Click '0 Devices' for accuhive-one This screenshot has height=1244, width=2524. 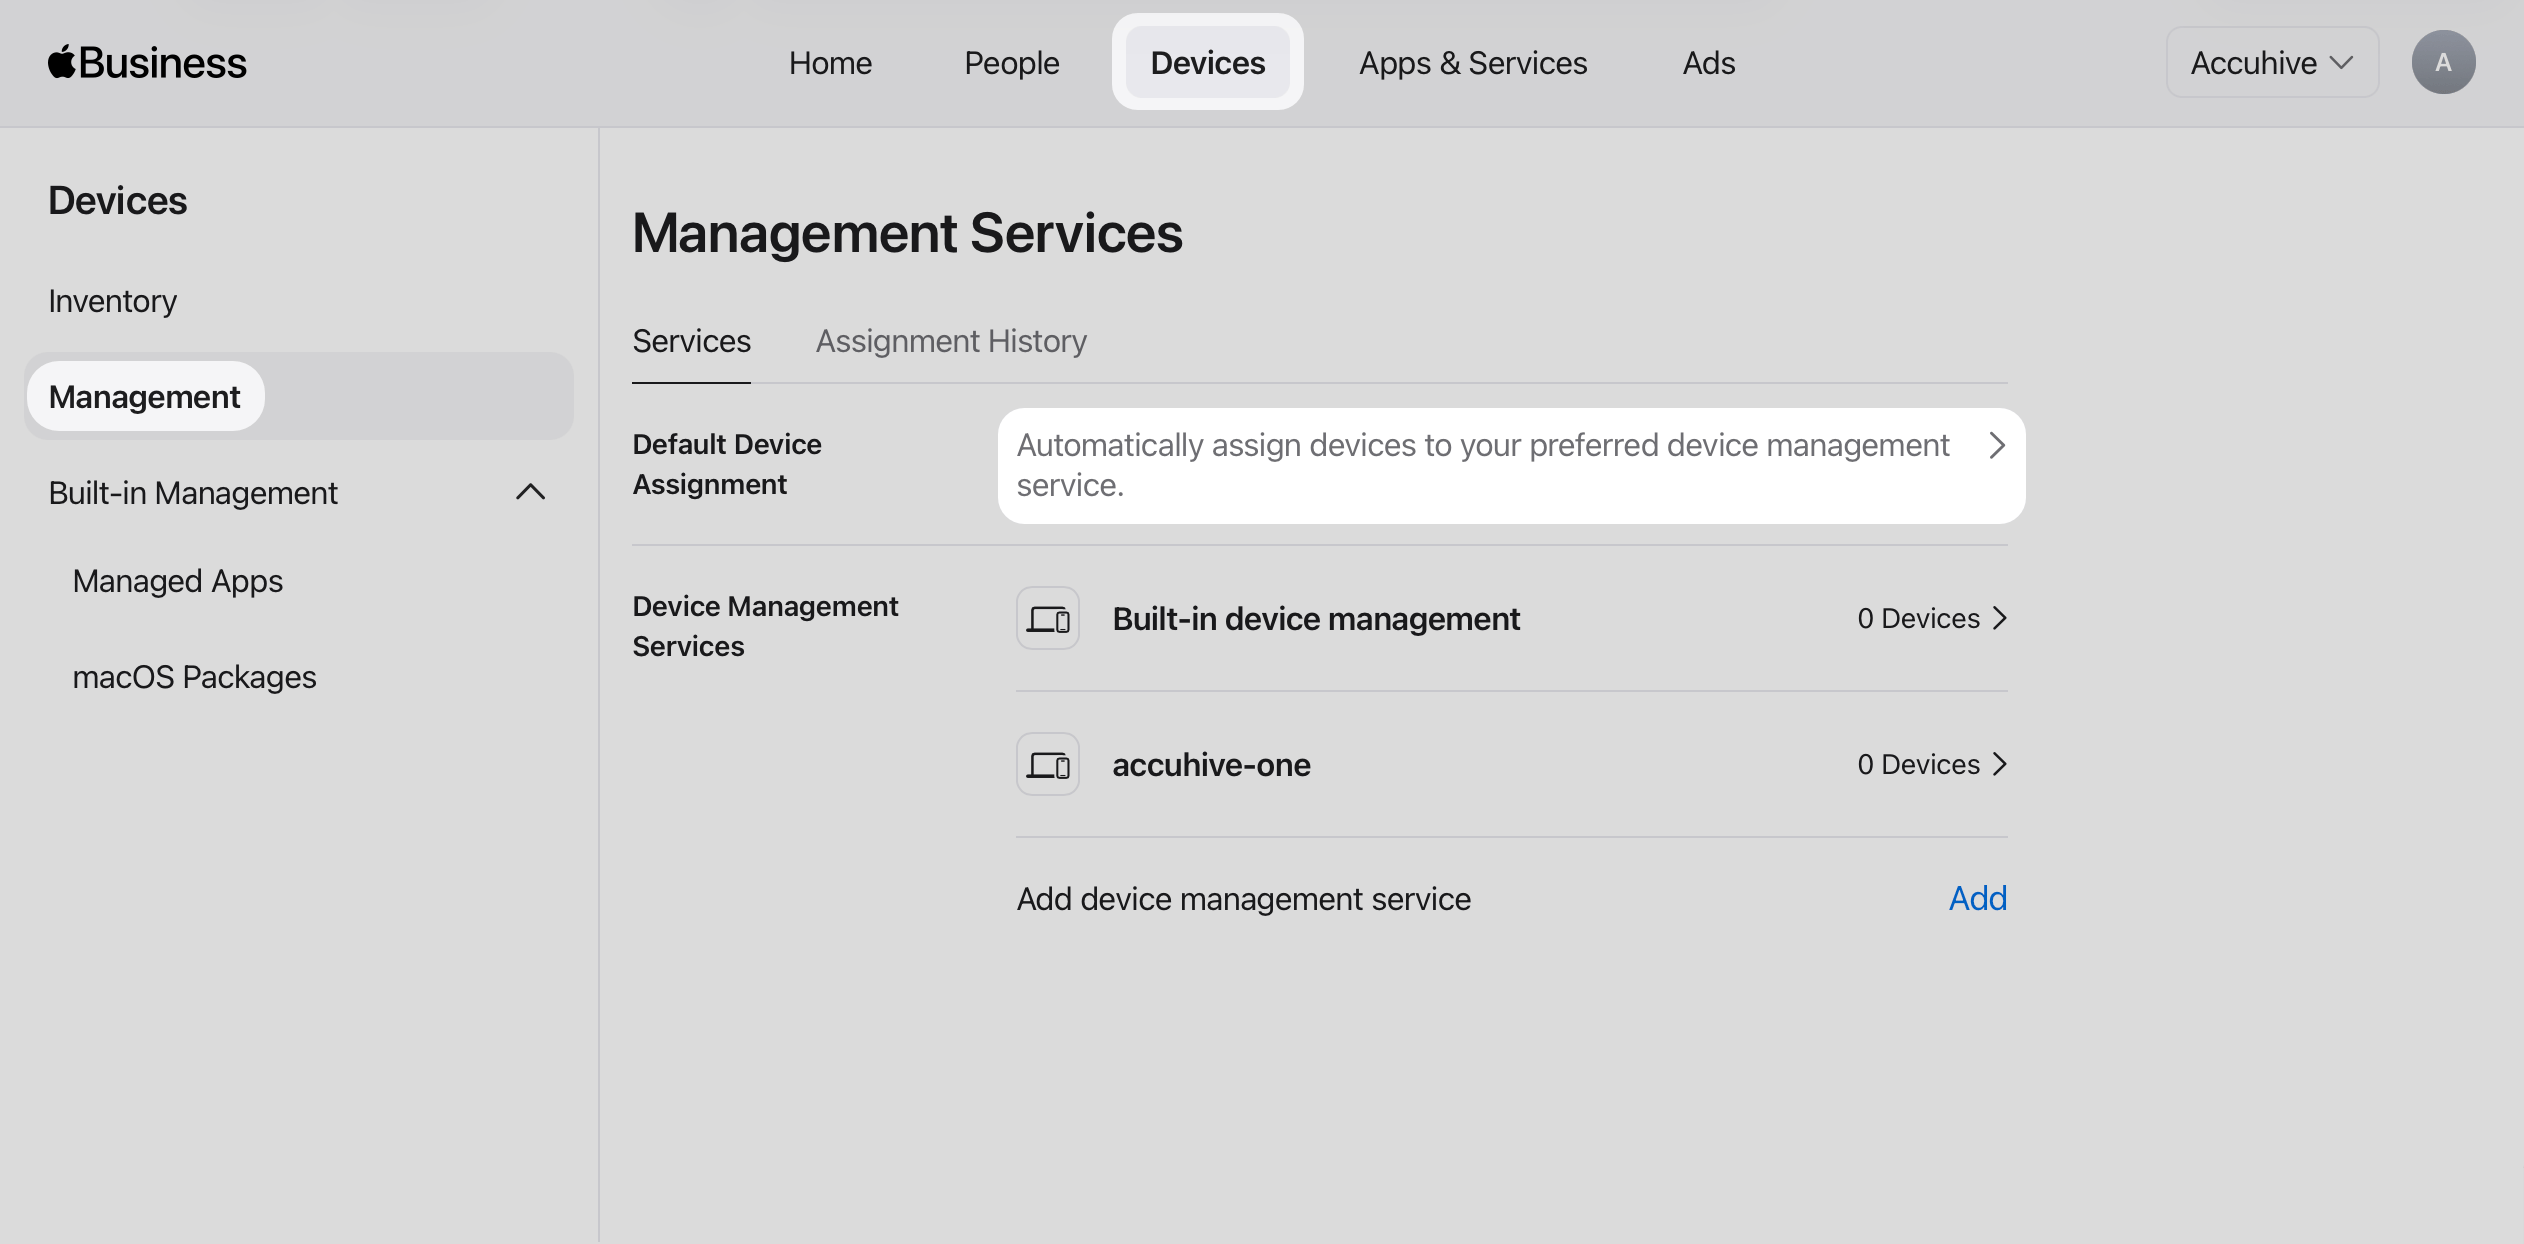tap(1918, 764)
